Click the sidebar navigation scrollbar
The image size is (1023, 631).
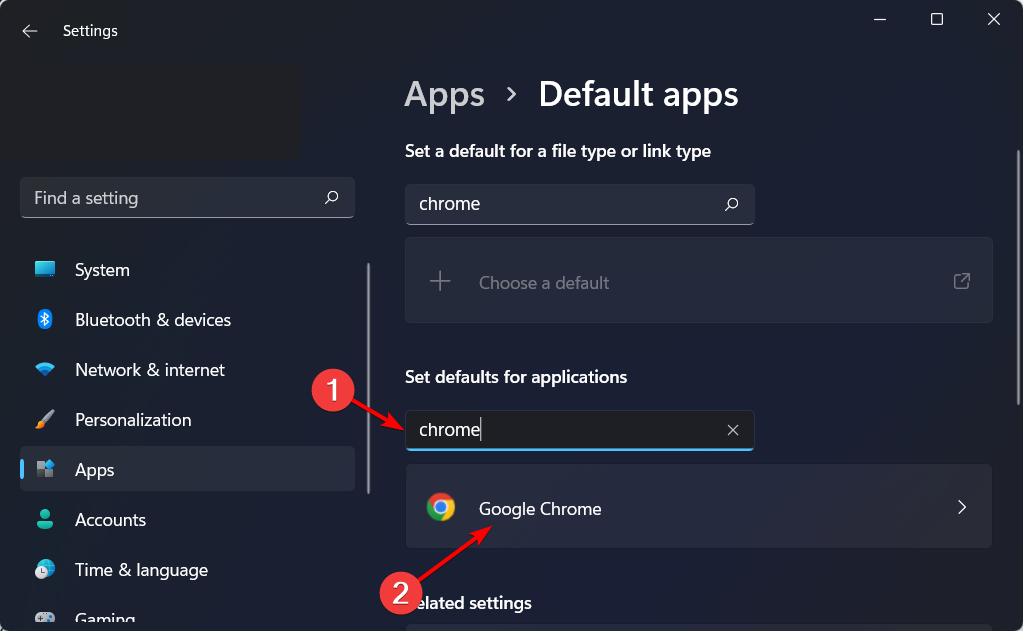coord(369,378)
